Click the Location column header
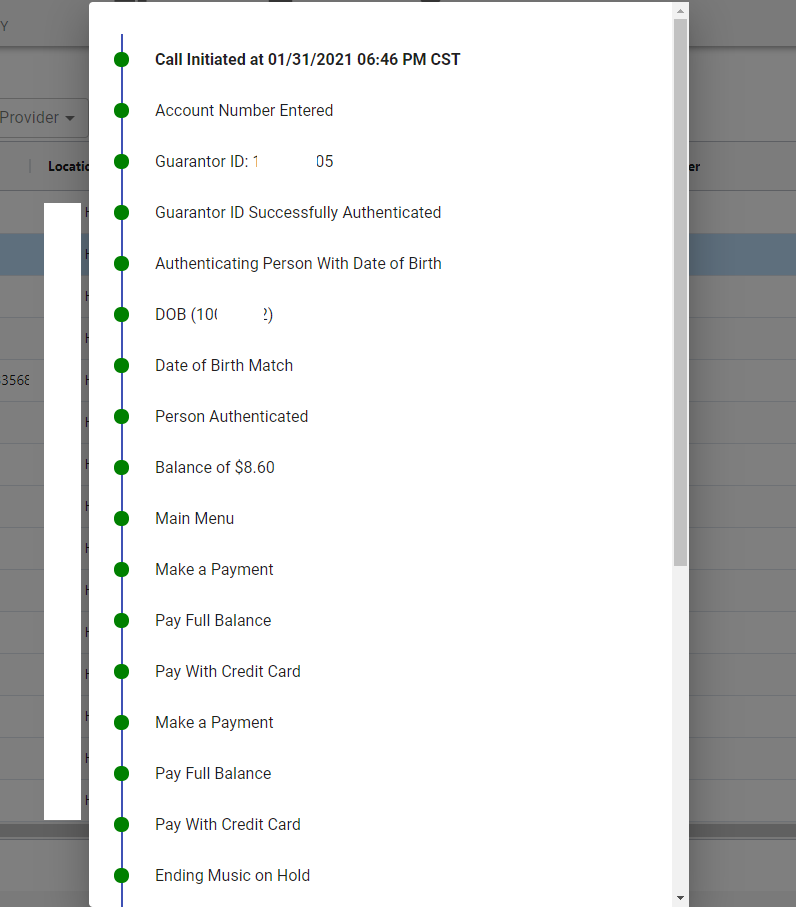 pos(69,167)
